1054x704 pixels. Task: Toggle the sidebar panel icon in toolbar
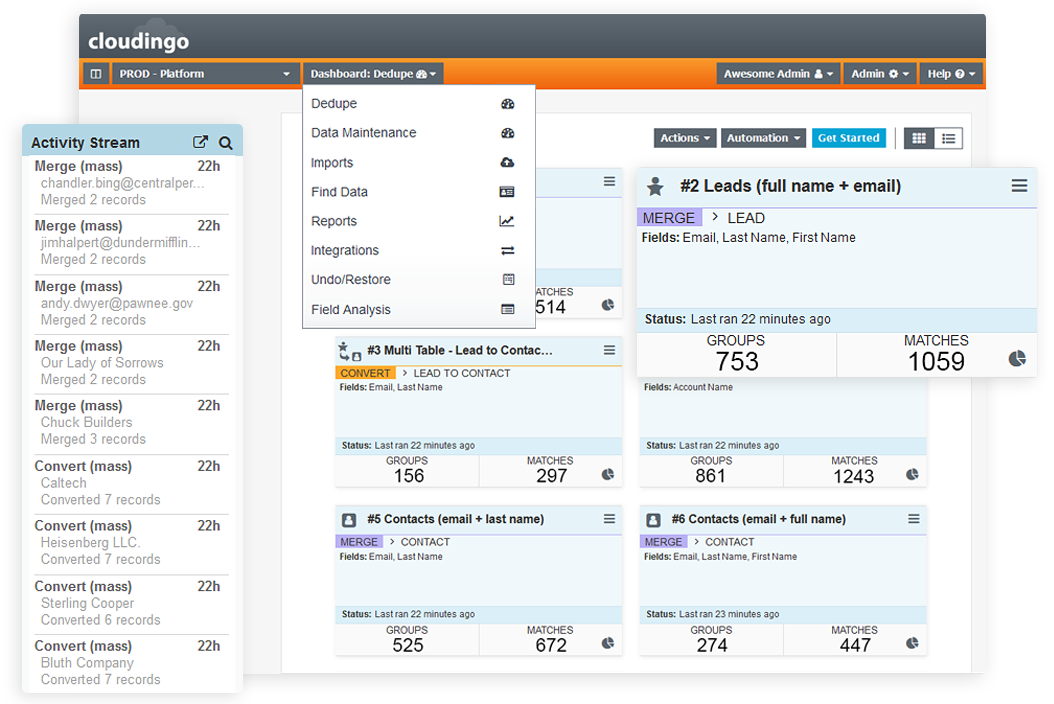click(96, 74)
